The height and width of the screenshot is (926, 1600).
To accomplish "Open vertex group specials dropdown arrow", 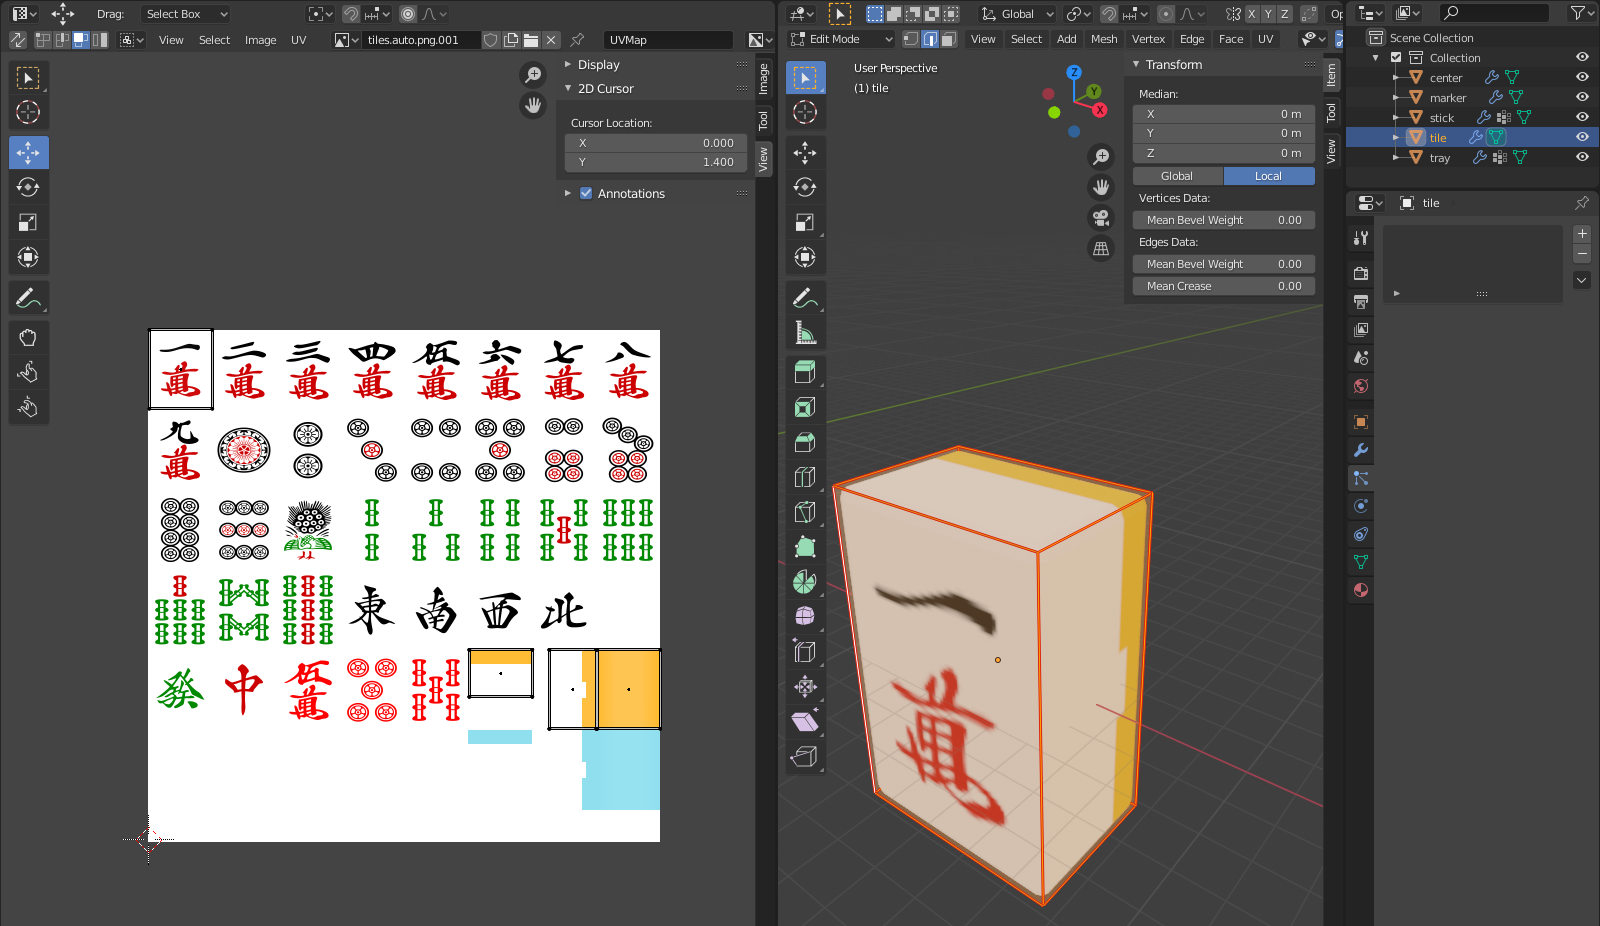I will (1582, 280).
